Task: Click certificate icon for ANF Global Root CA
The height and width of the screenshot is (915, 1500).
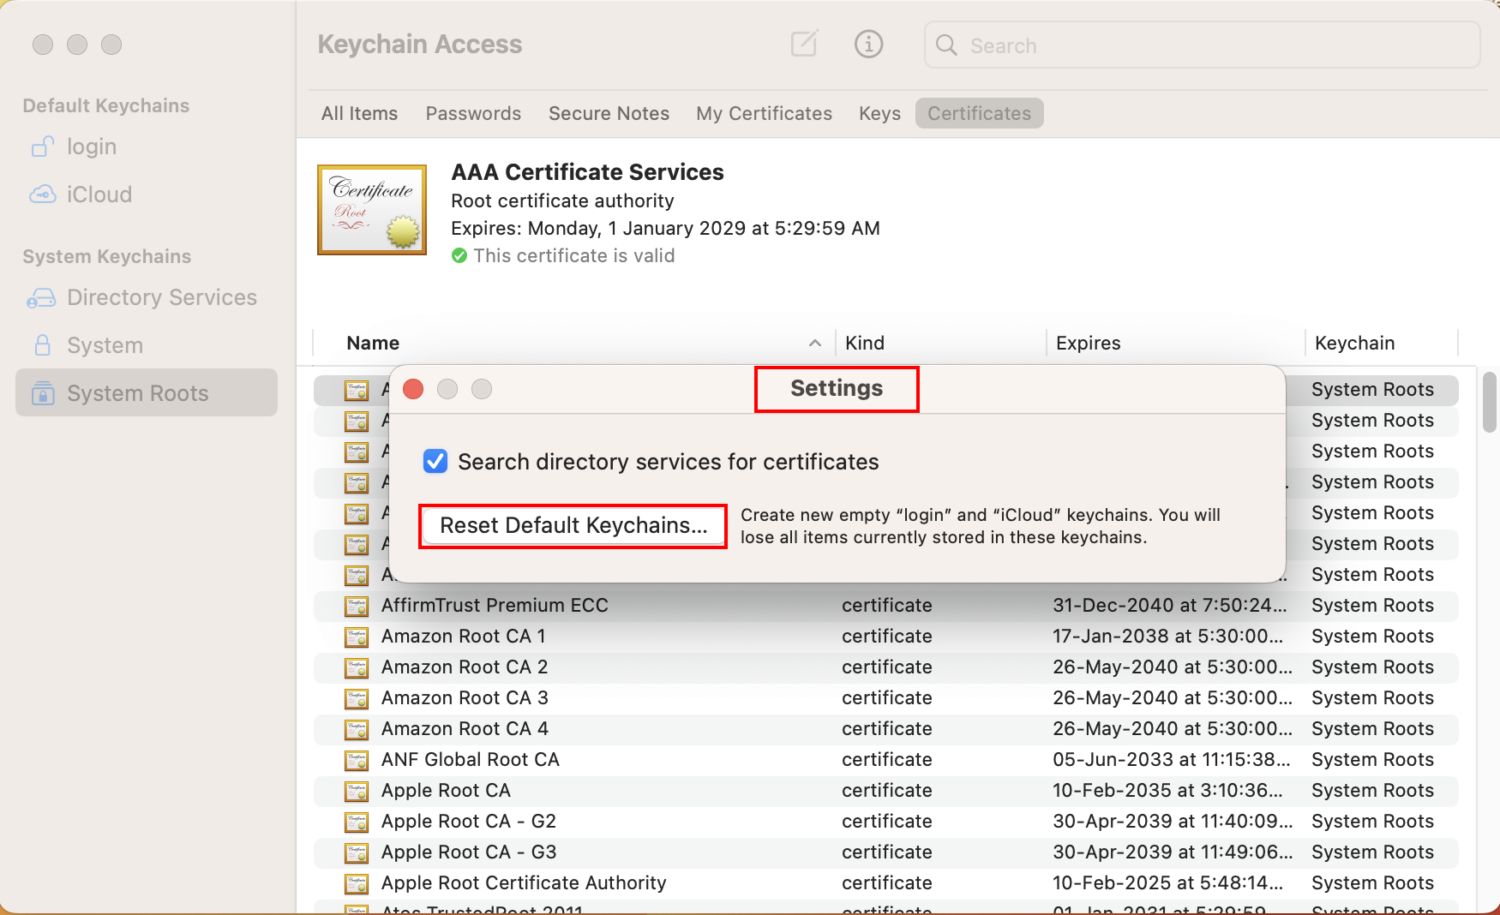Action: [356, 760]
